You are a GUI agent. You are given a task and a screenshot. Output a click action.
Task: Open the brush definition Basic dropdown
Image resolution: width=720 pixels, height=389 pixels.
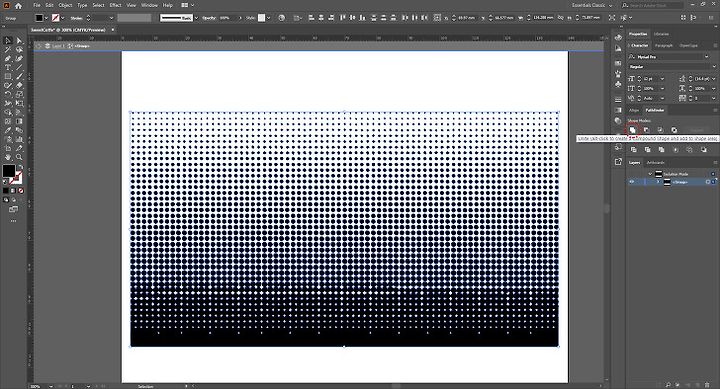click(197, 18)
